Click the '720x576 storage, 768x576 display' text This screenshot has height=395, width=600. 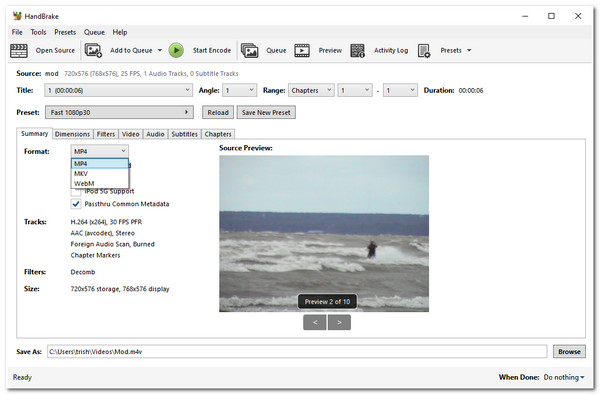pyautogui.click(x=120, y=289)
